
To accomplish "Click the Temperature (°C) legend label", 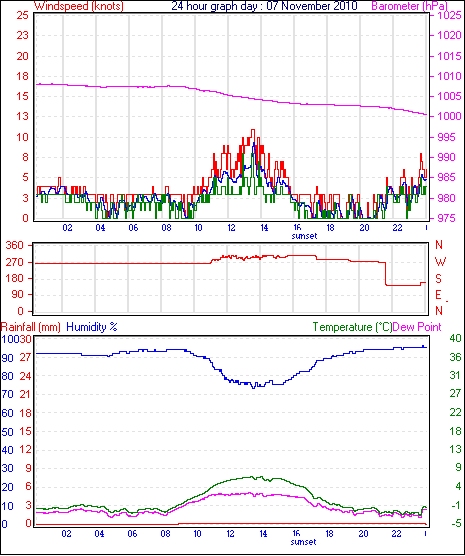I will (x=353, y=327).
